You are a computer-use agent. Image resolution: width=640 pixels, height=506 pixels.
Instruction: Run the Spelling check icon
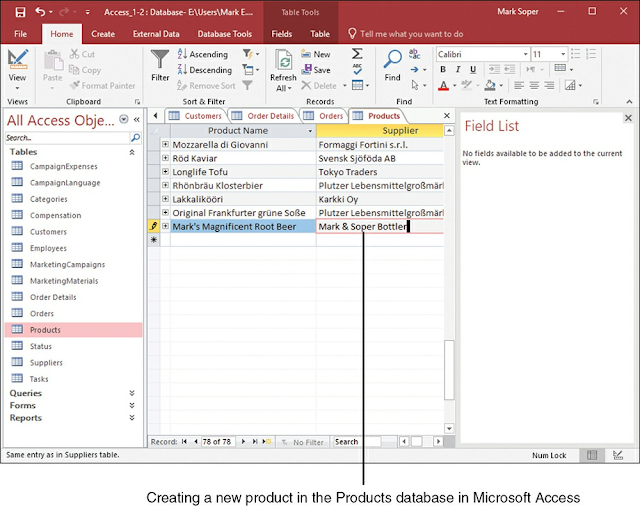(357, 69)
